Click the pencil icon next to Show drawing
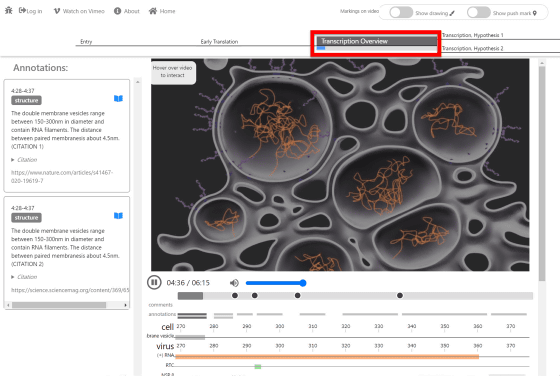Image resolution: width=560 pixels, height=376 pixels. click(x=452, y=13)
